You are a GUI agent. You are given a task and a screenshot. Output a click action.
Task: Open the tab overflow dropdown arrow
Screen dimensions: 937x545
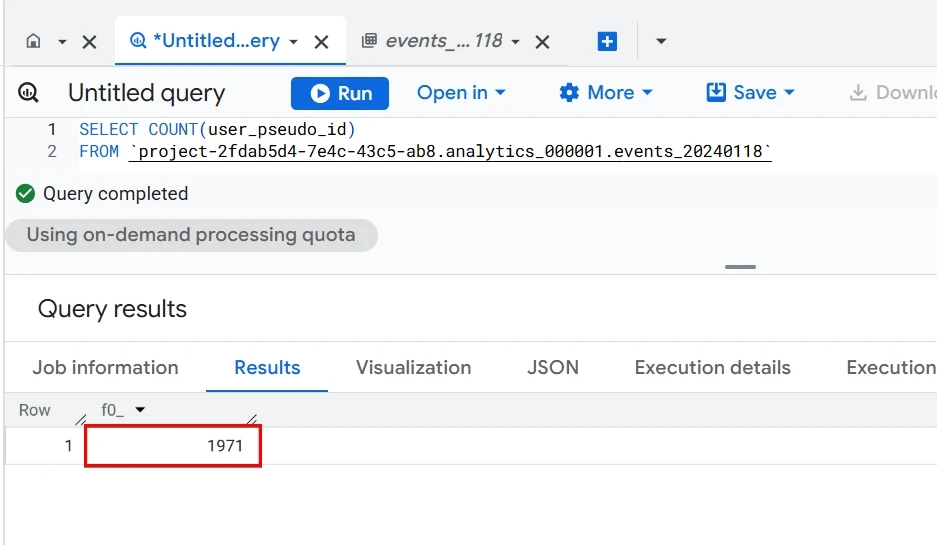(661, 41)
